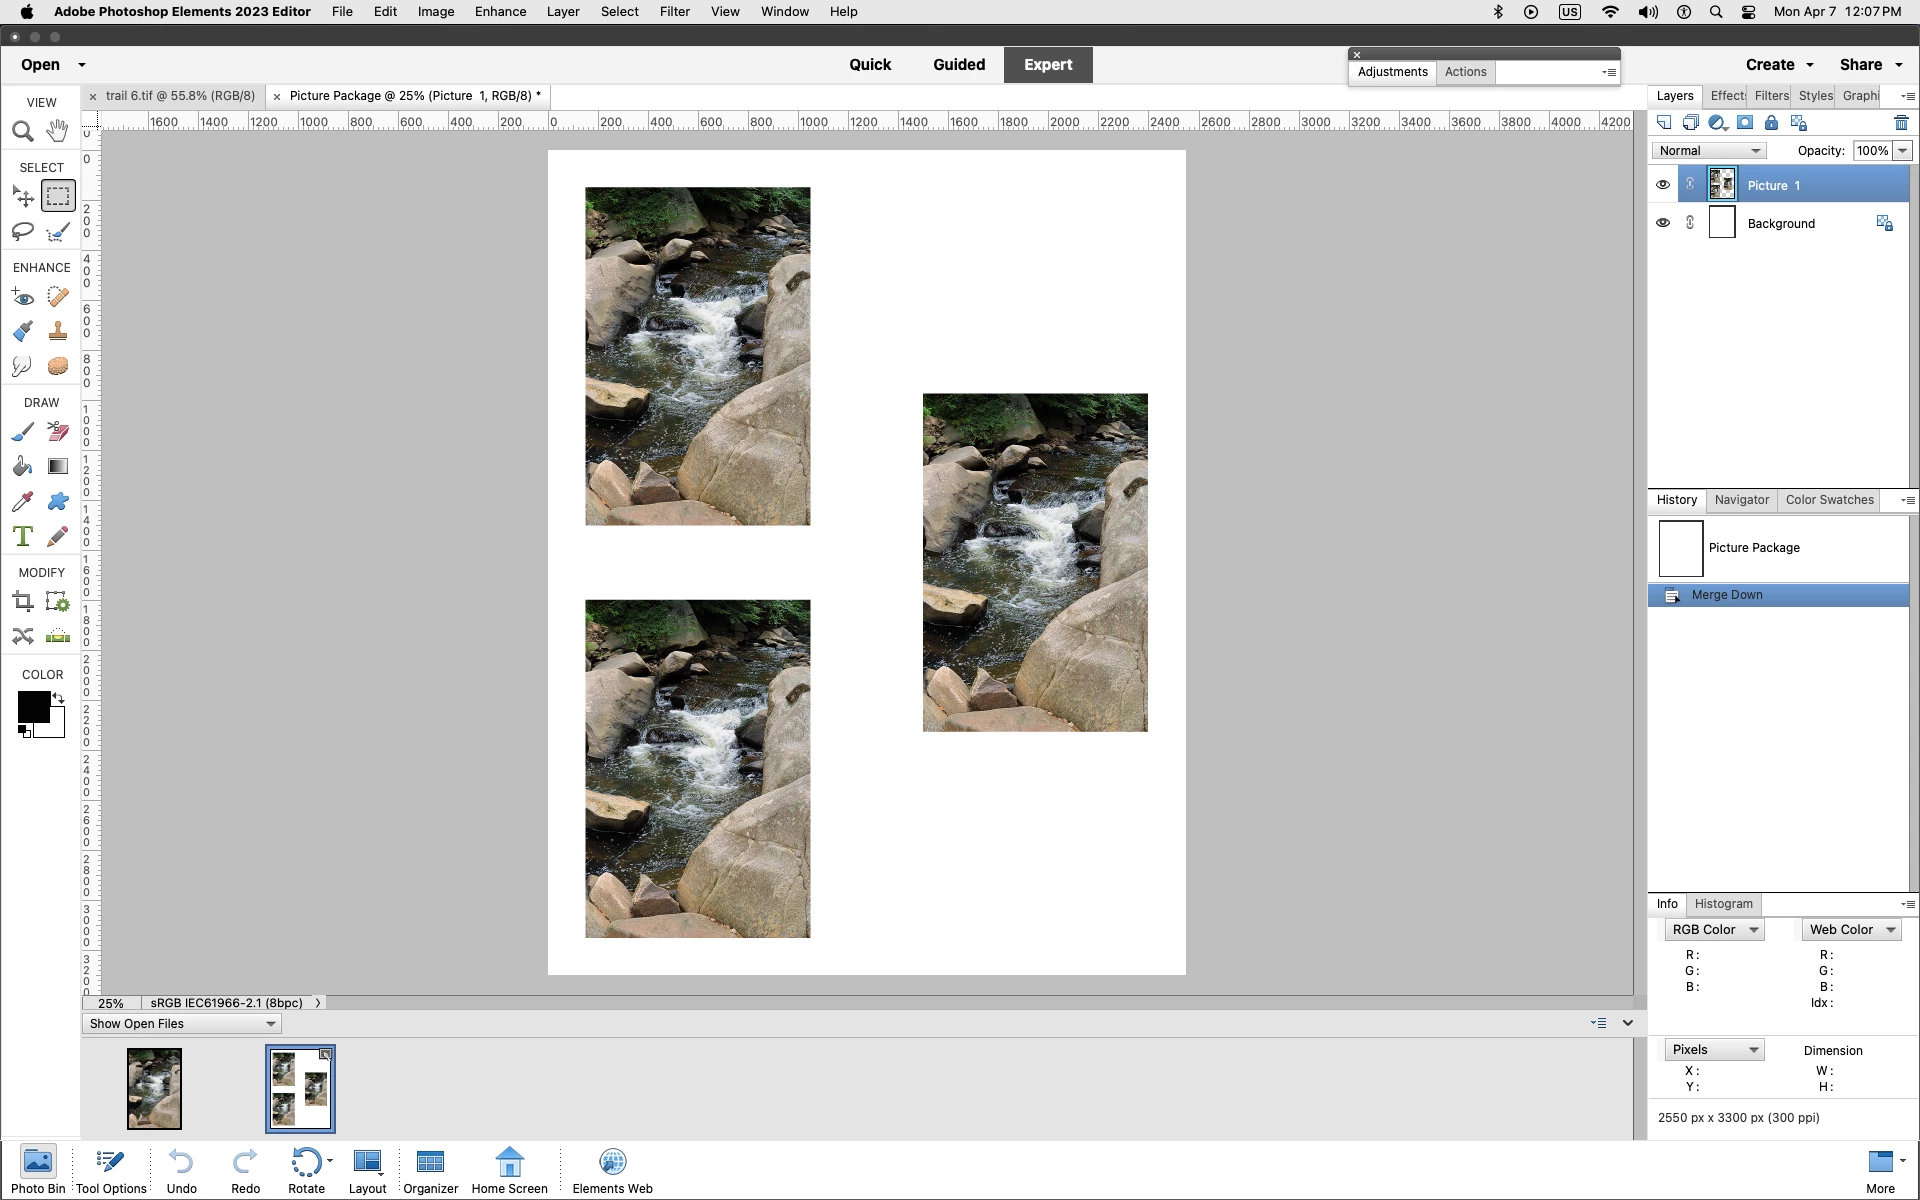
Task: Switch to the Navigator tab
Action: tap(1741, 500)
